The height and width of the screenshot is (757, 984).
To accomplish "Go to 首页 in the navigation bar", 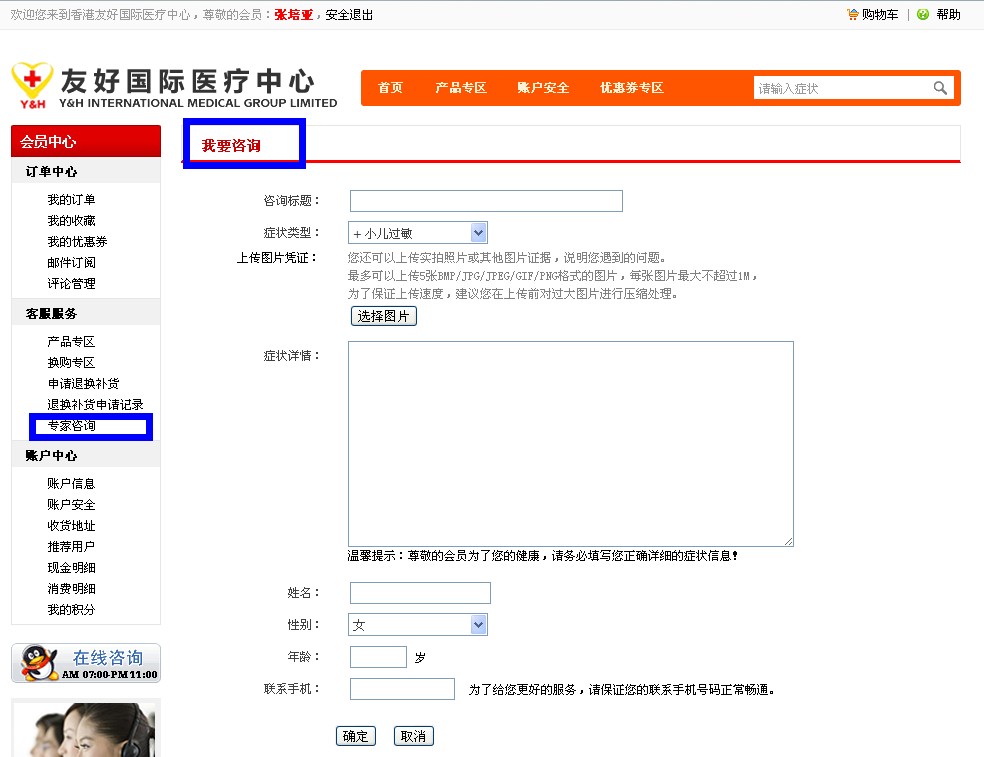I will [x=390, y=88].
